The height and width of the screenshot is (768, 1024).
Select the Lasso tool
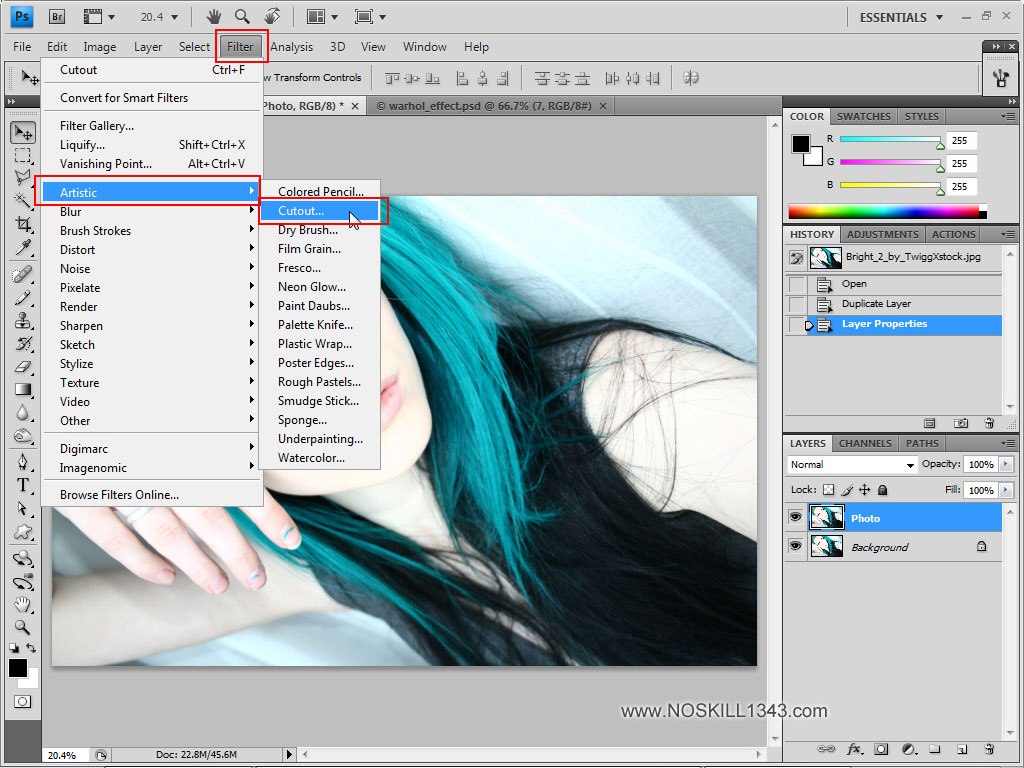24,177
